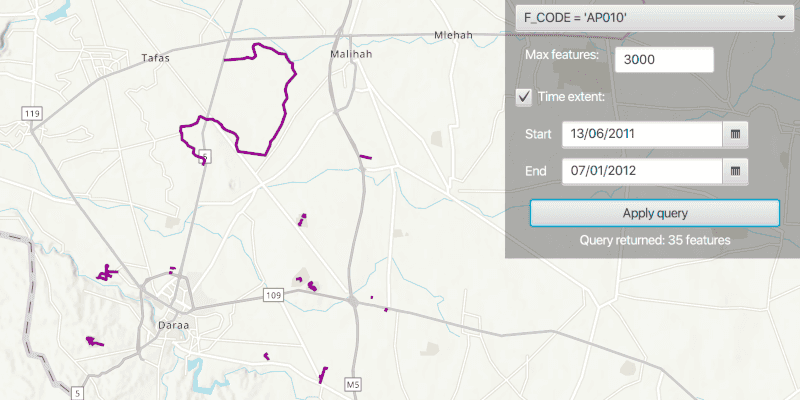
Task: Click the route 119 road shield
Action: click(31, 114)
